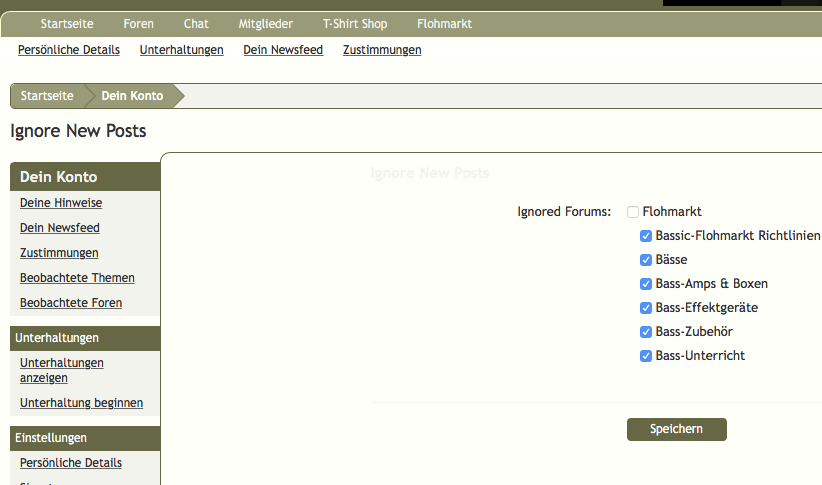The width and height of the screenshot is (822, 485).
Task: Open the Mitglieder navigation tab
Action: pos(266,24)
